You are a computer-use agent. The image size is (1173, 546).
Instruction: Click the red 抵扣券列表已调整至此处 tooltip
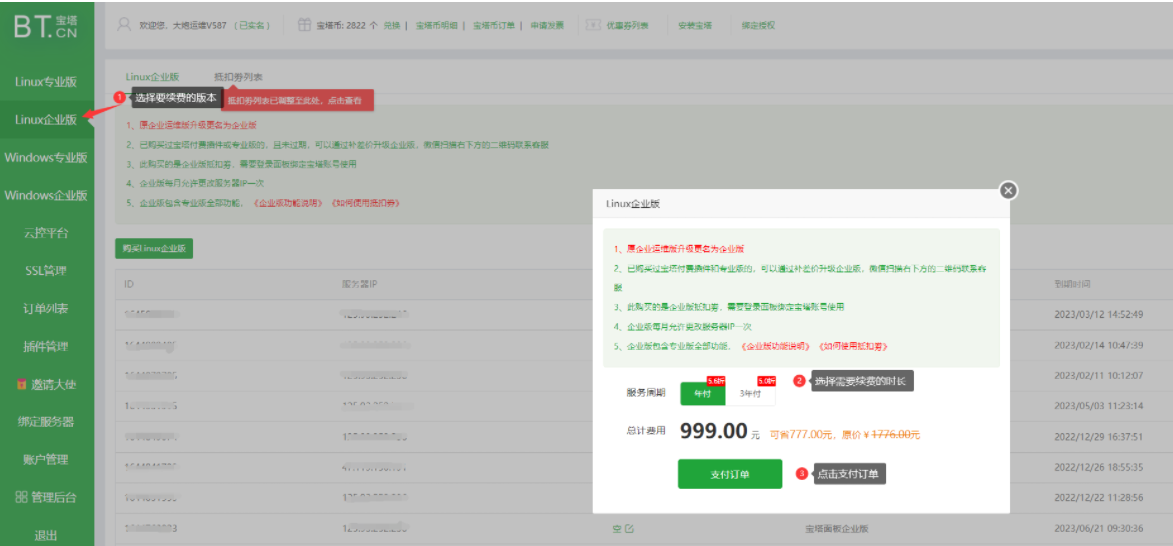pos(298,99)
